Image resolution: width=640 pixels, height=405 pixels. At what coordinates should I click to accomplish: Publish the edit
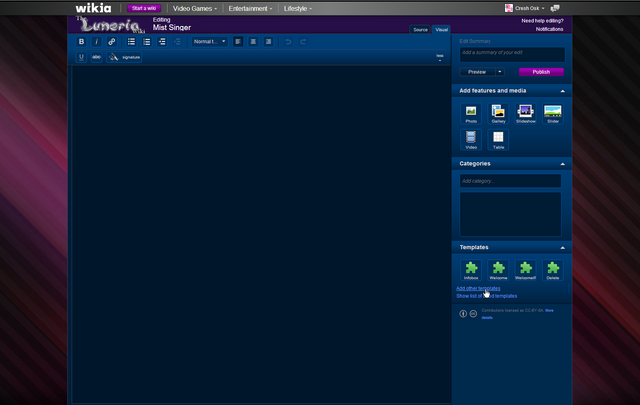tap(541, 72)
